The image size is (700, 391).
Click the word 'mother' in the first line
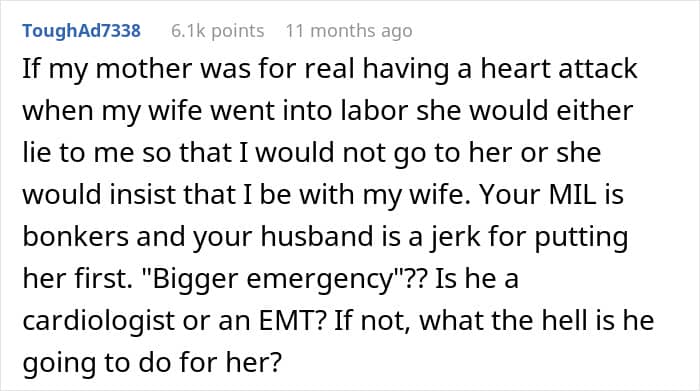(x=143, y=69)
